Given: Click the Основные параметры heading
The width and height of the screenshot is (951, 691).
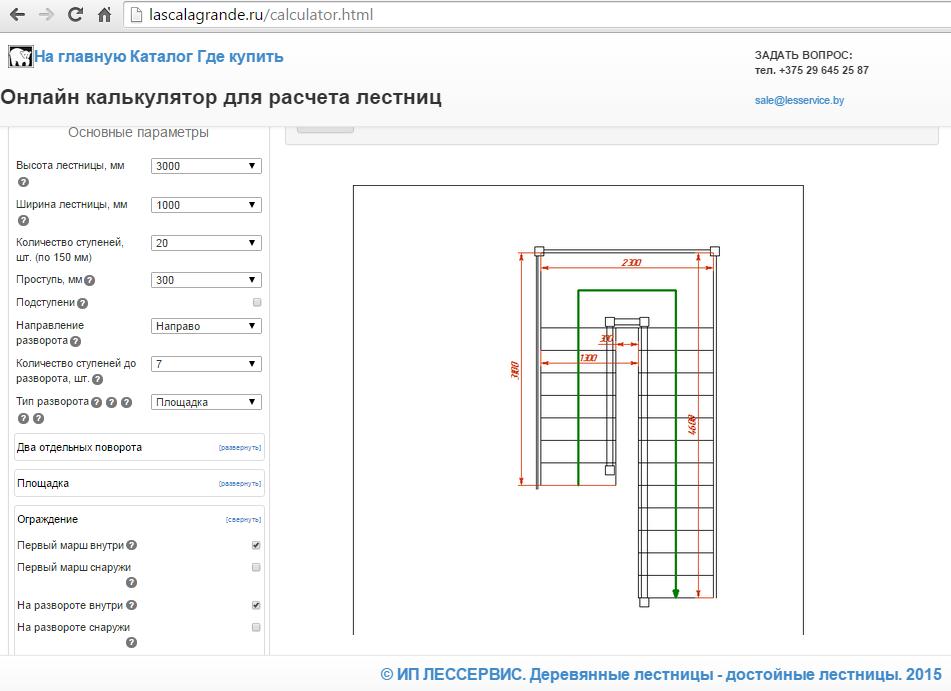Looking at the screenshot, I should [x=138, y=132].
